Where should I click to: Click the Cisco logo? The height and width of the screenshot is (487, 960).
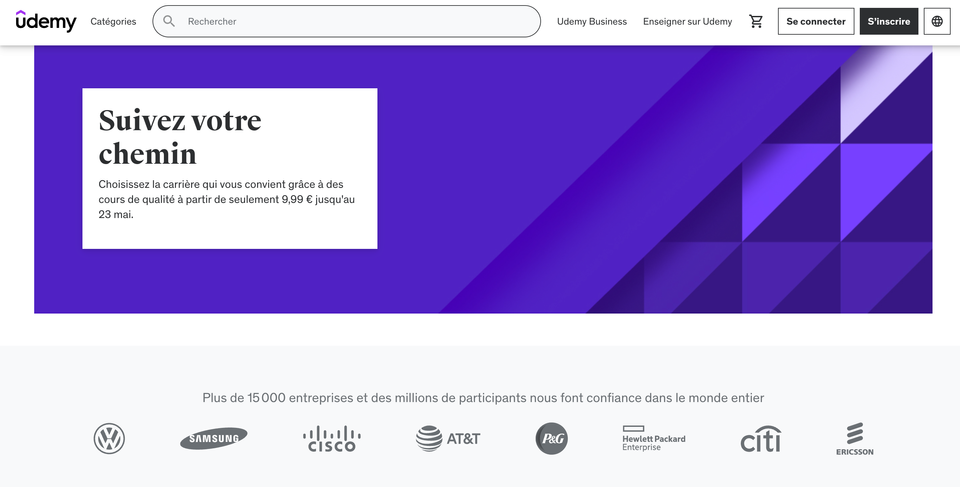pos(331,438)
